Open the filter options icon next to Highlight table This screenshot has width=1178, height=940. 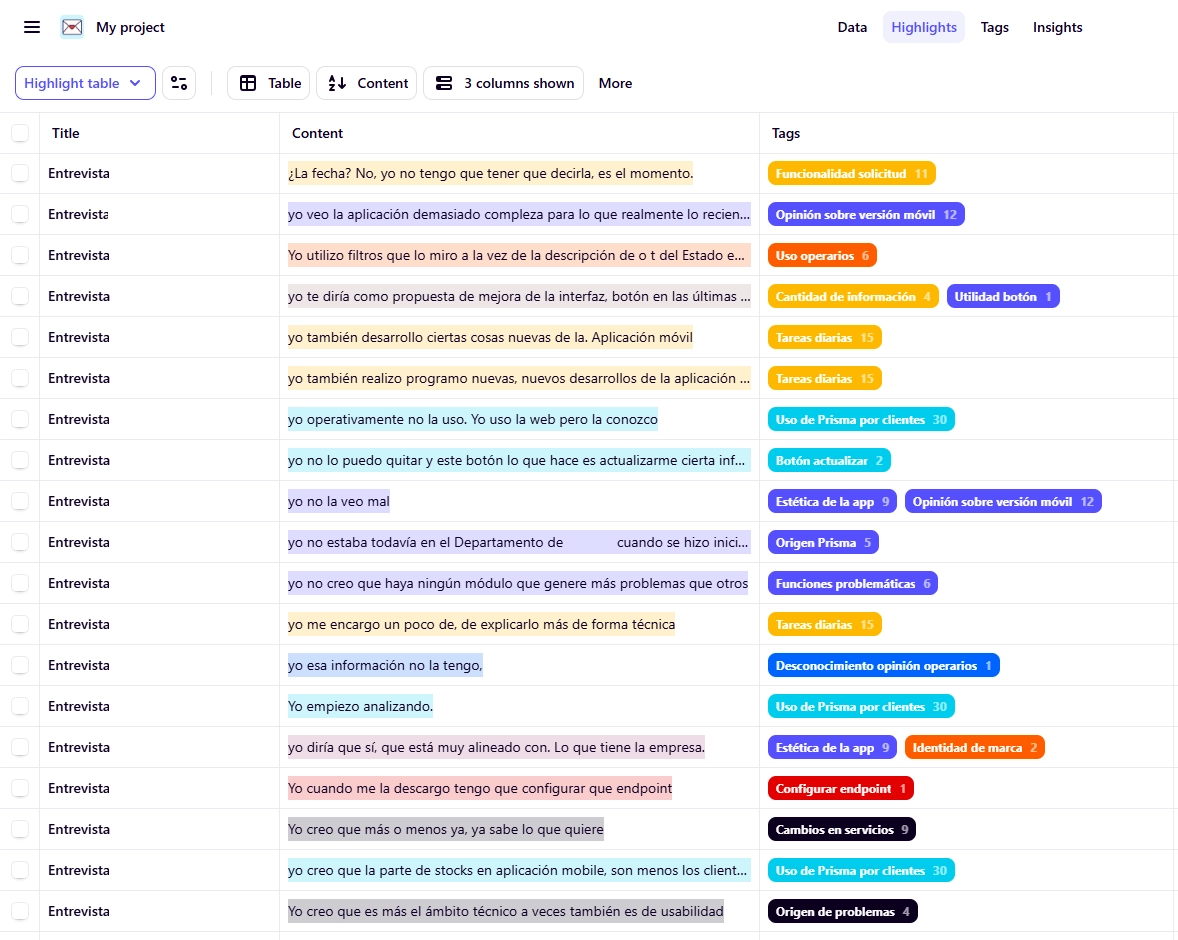[x=179, y=83]
